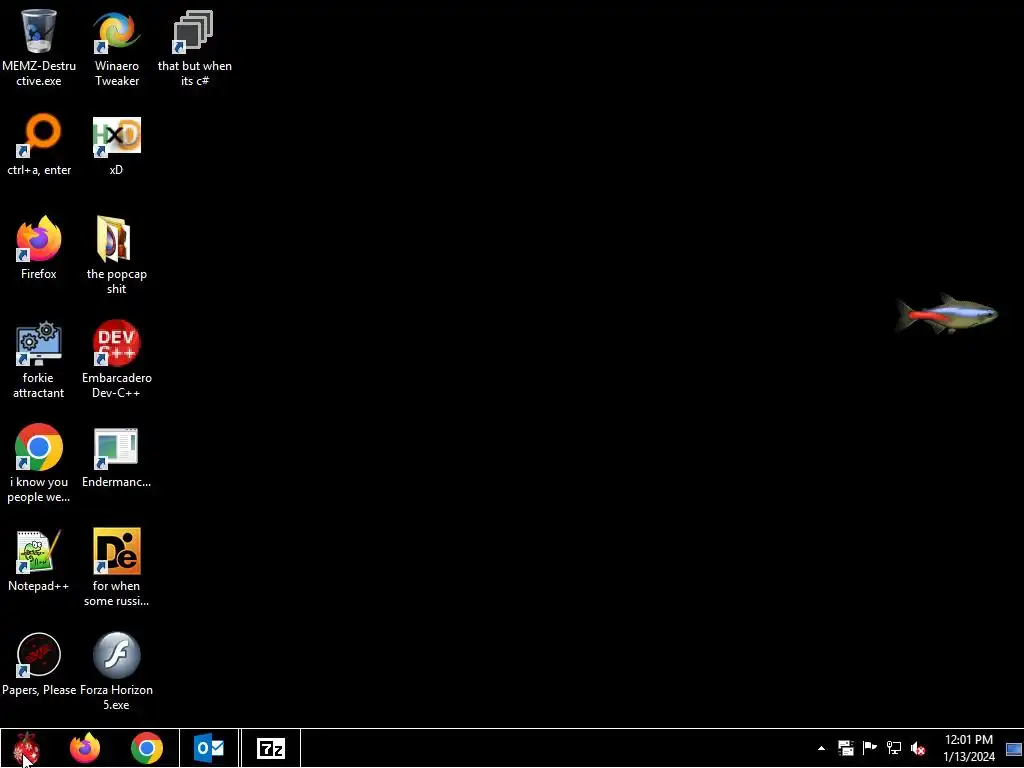Open 7-Zip from the taskbar
Screen dimensions: 1024x768
270,748
